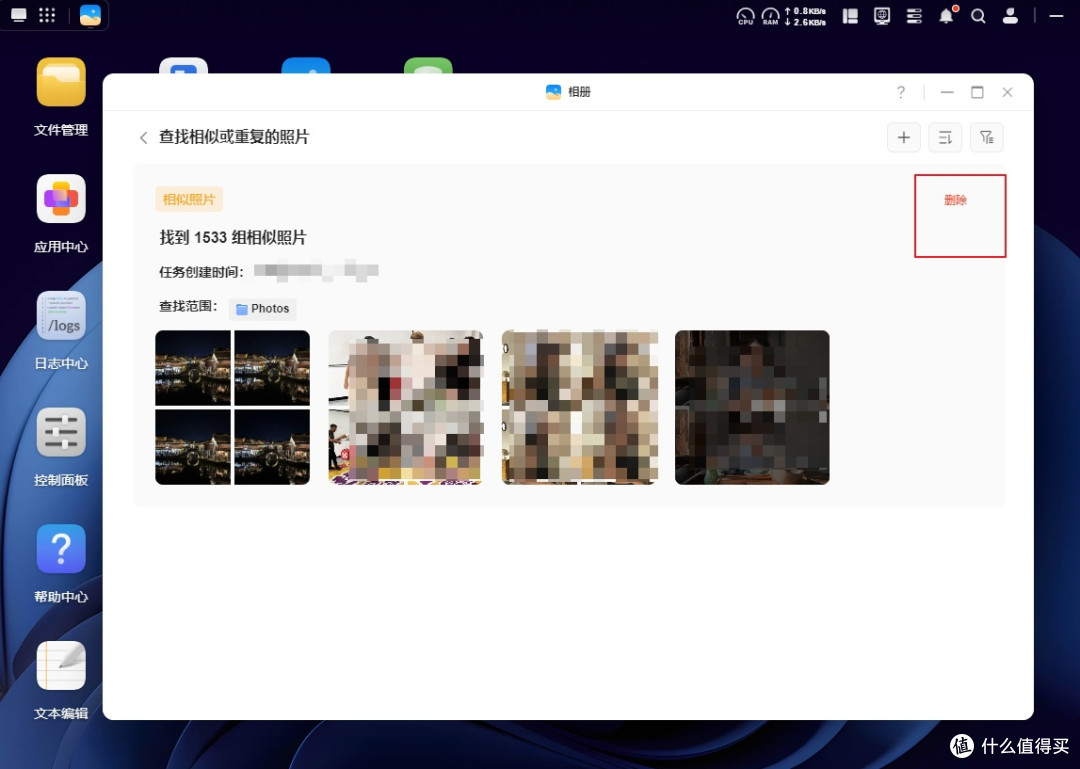Maximize the 相册 window
This screenshot has width=1080, height=769.
[x=977, y=92]
